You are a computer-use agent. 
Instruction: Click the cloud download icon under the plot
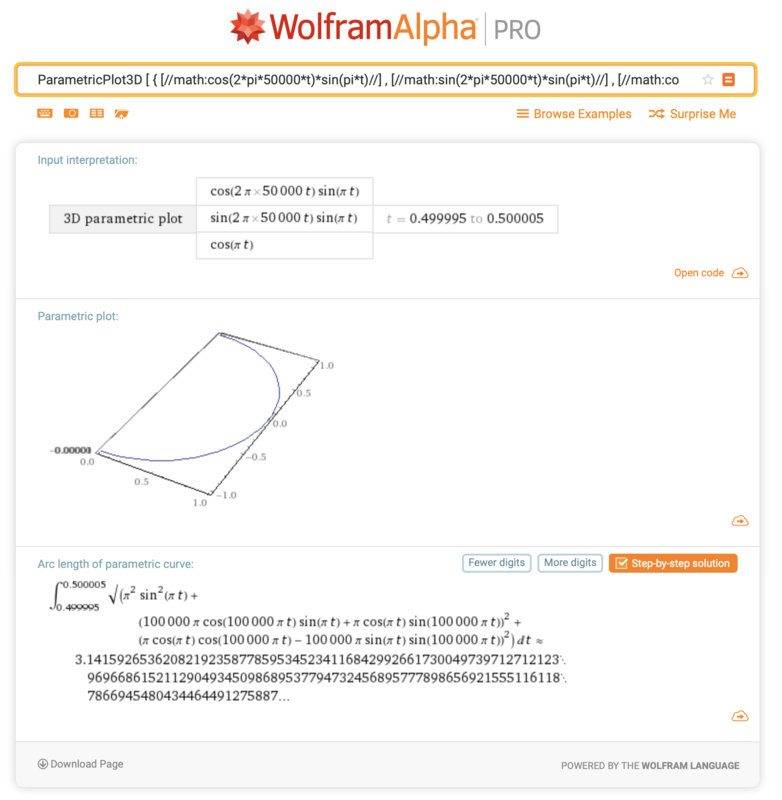click(740, 521)
